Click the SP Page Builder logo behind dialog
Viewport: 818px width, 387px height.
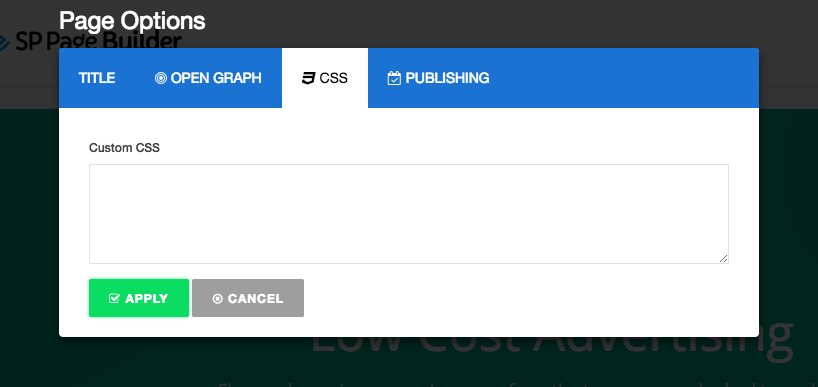(90, 41)
